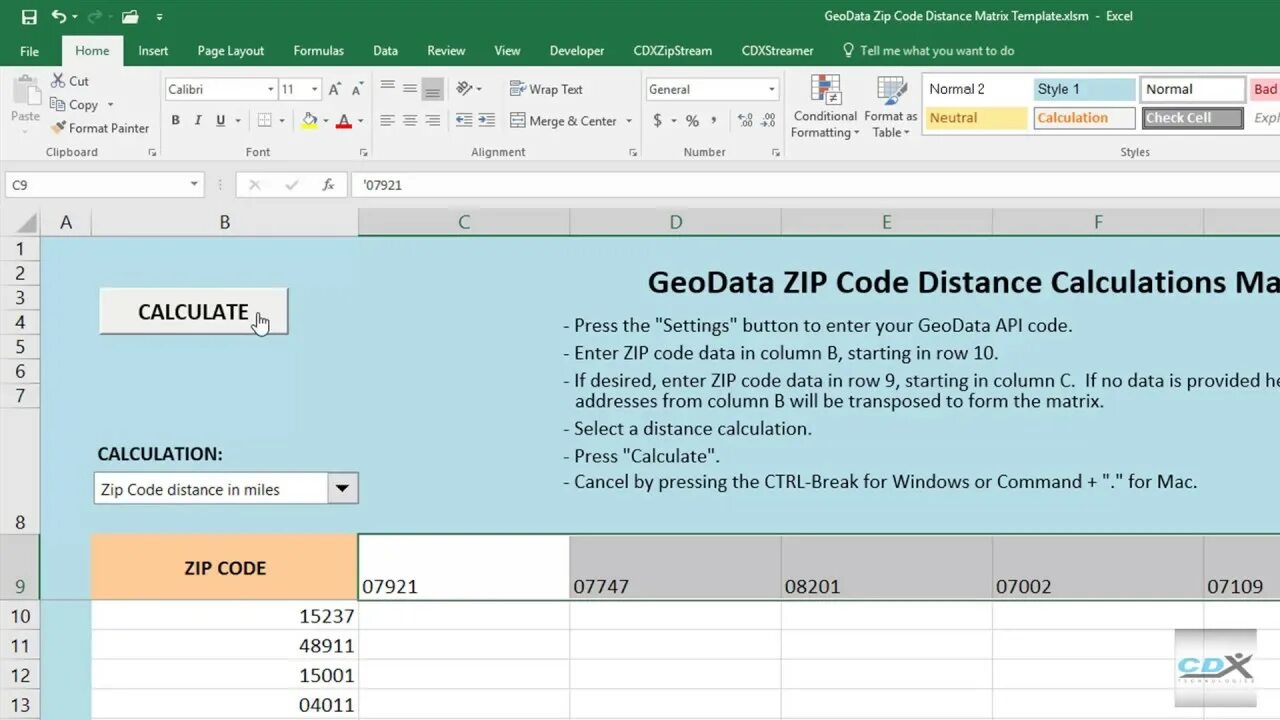
Task: Click the CALCULATE button
Action: (x=193, y=311)
